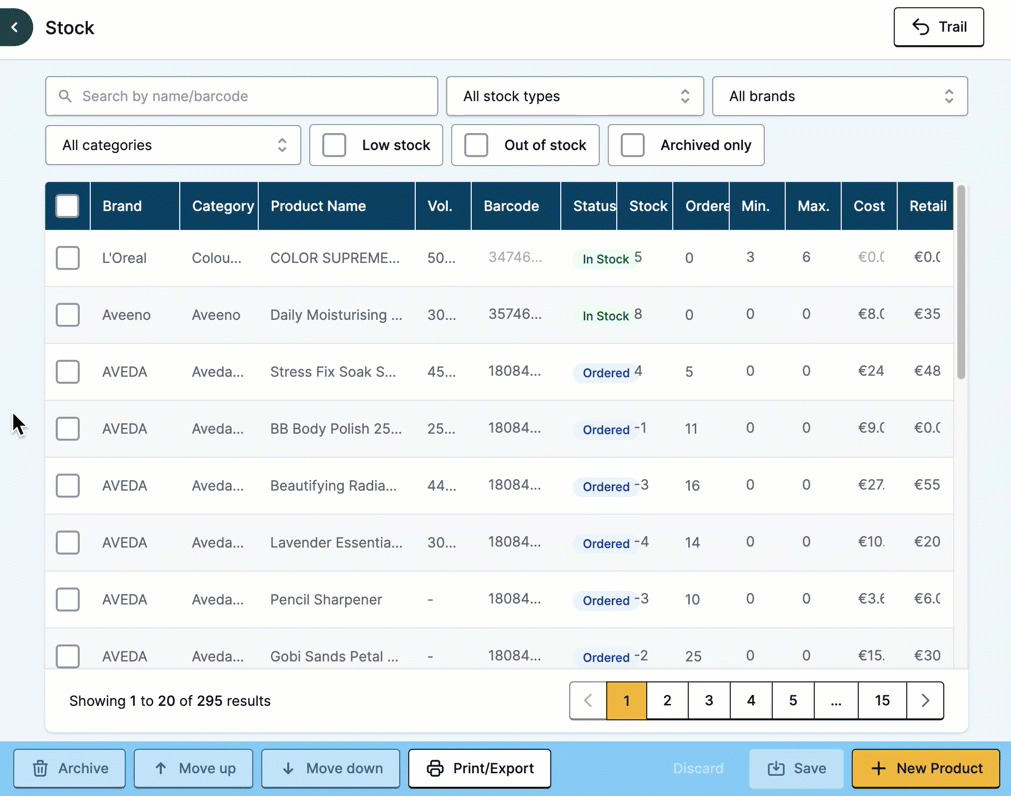Click the Min. value 3 for COLOR SUPREME
The image size is (1011, 796).
pos(751,257)
